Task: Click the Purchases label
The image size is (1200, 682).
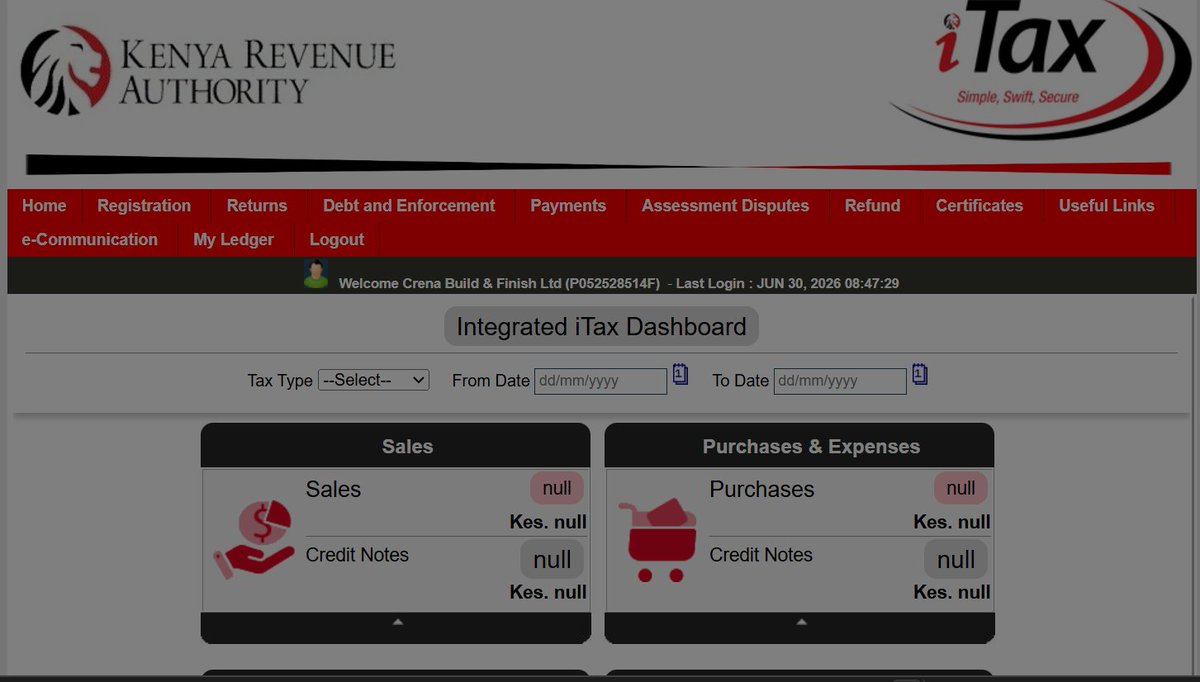Action: point(762,490)
